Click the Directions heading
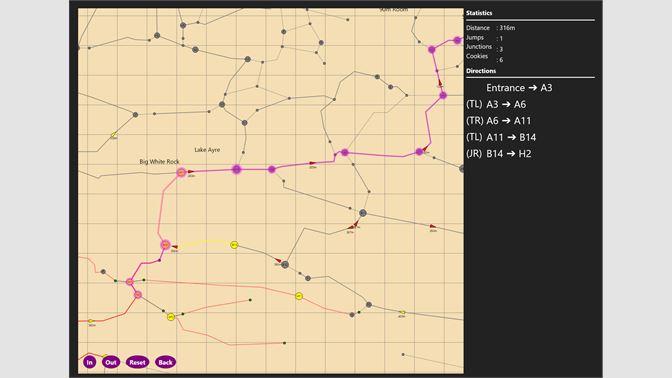 (481, 71)
